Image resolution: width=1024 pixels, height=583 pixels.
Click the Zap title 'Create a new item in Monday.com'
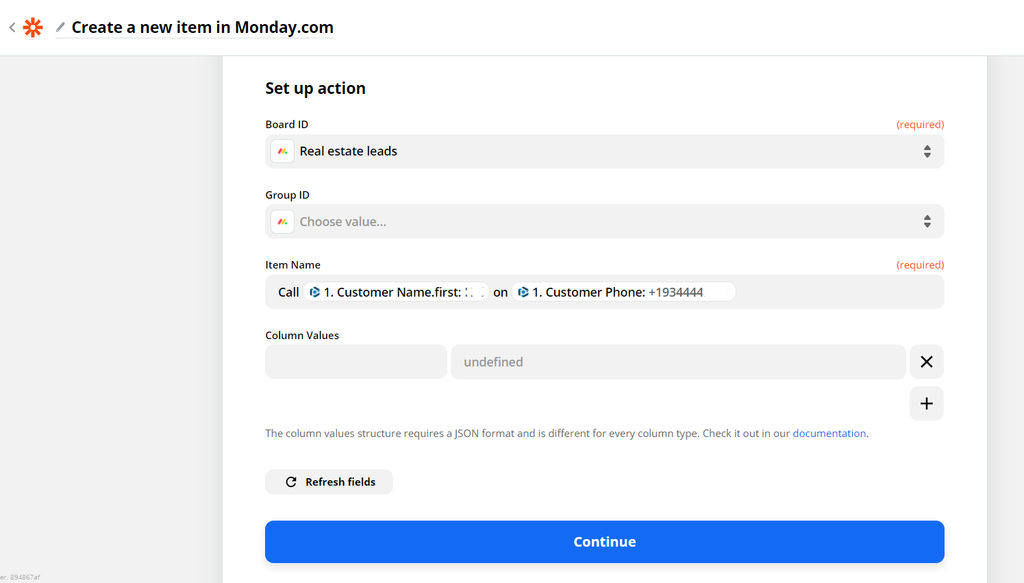(x=202, y=28)
